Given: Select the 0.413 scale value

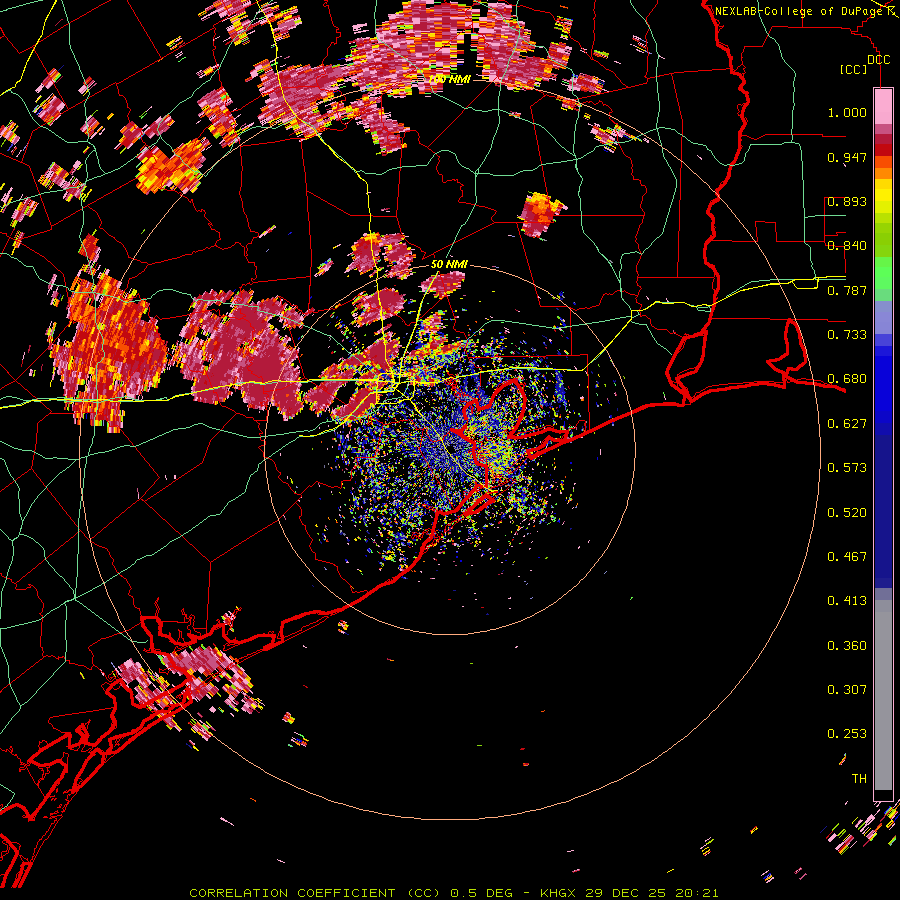Looking at the screenshot, I should [847, 601].
